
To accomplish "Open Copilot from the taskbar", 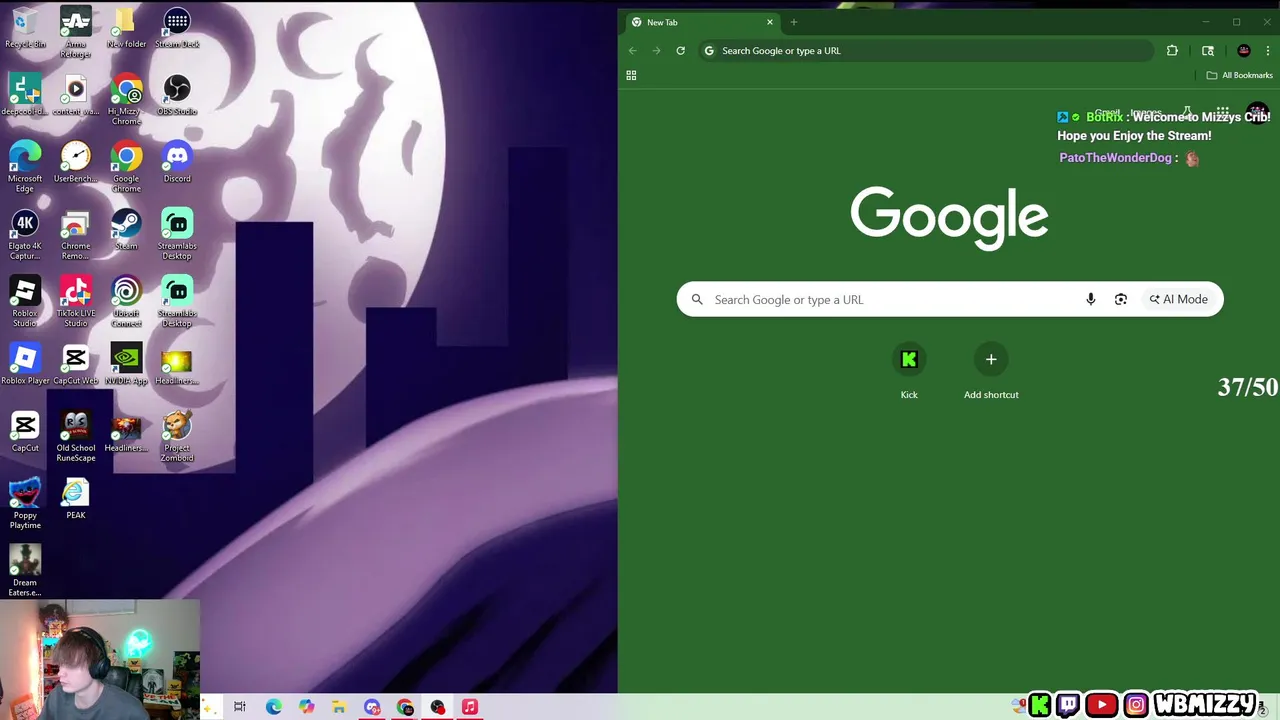I will tap(306, 707).
